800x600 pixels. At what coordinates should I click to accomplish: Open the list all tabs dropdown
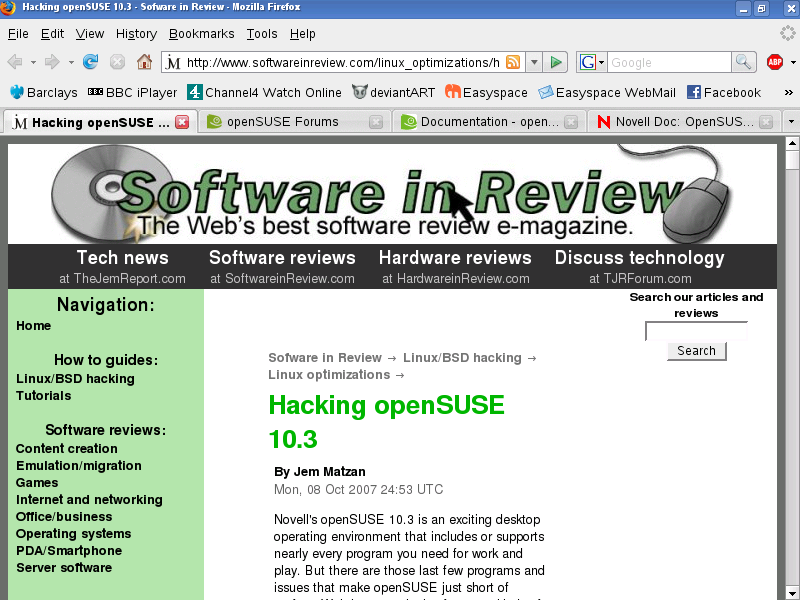(791, 122)
